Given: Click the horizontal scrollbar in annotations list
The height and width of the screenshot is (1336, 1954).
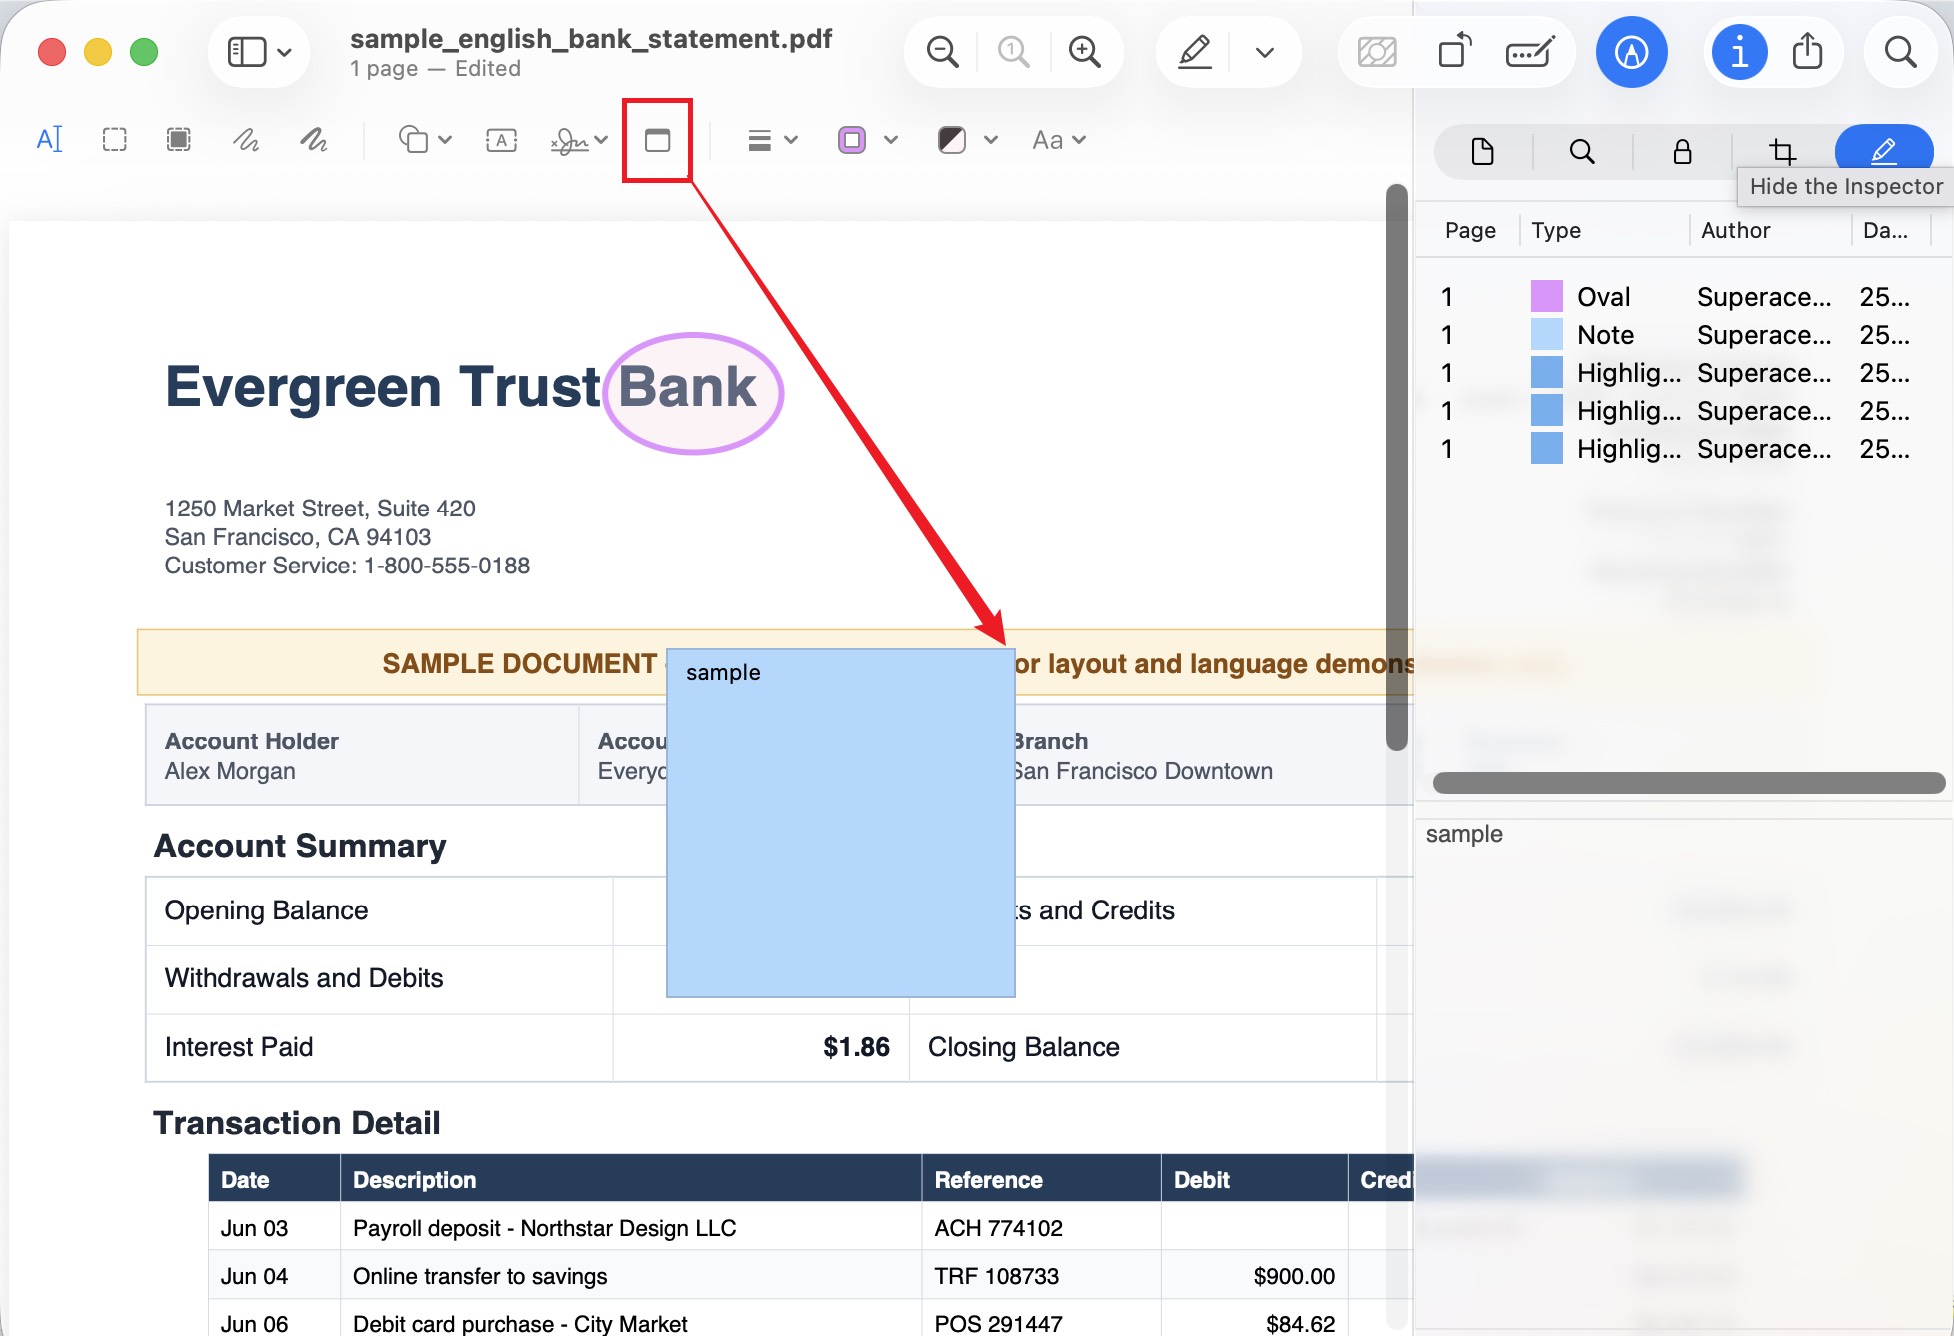Looking at the screenshot, I should point(1689,783).
